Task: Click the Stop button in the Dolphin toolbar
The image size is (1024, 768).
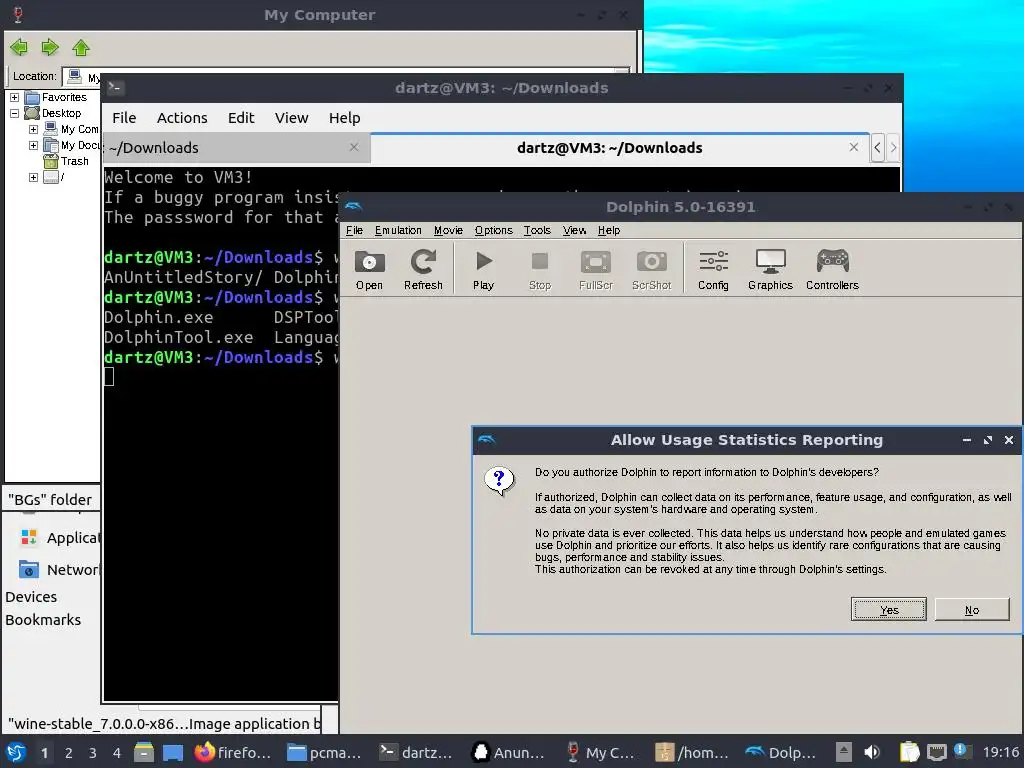Action: coord(539,269)
